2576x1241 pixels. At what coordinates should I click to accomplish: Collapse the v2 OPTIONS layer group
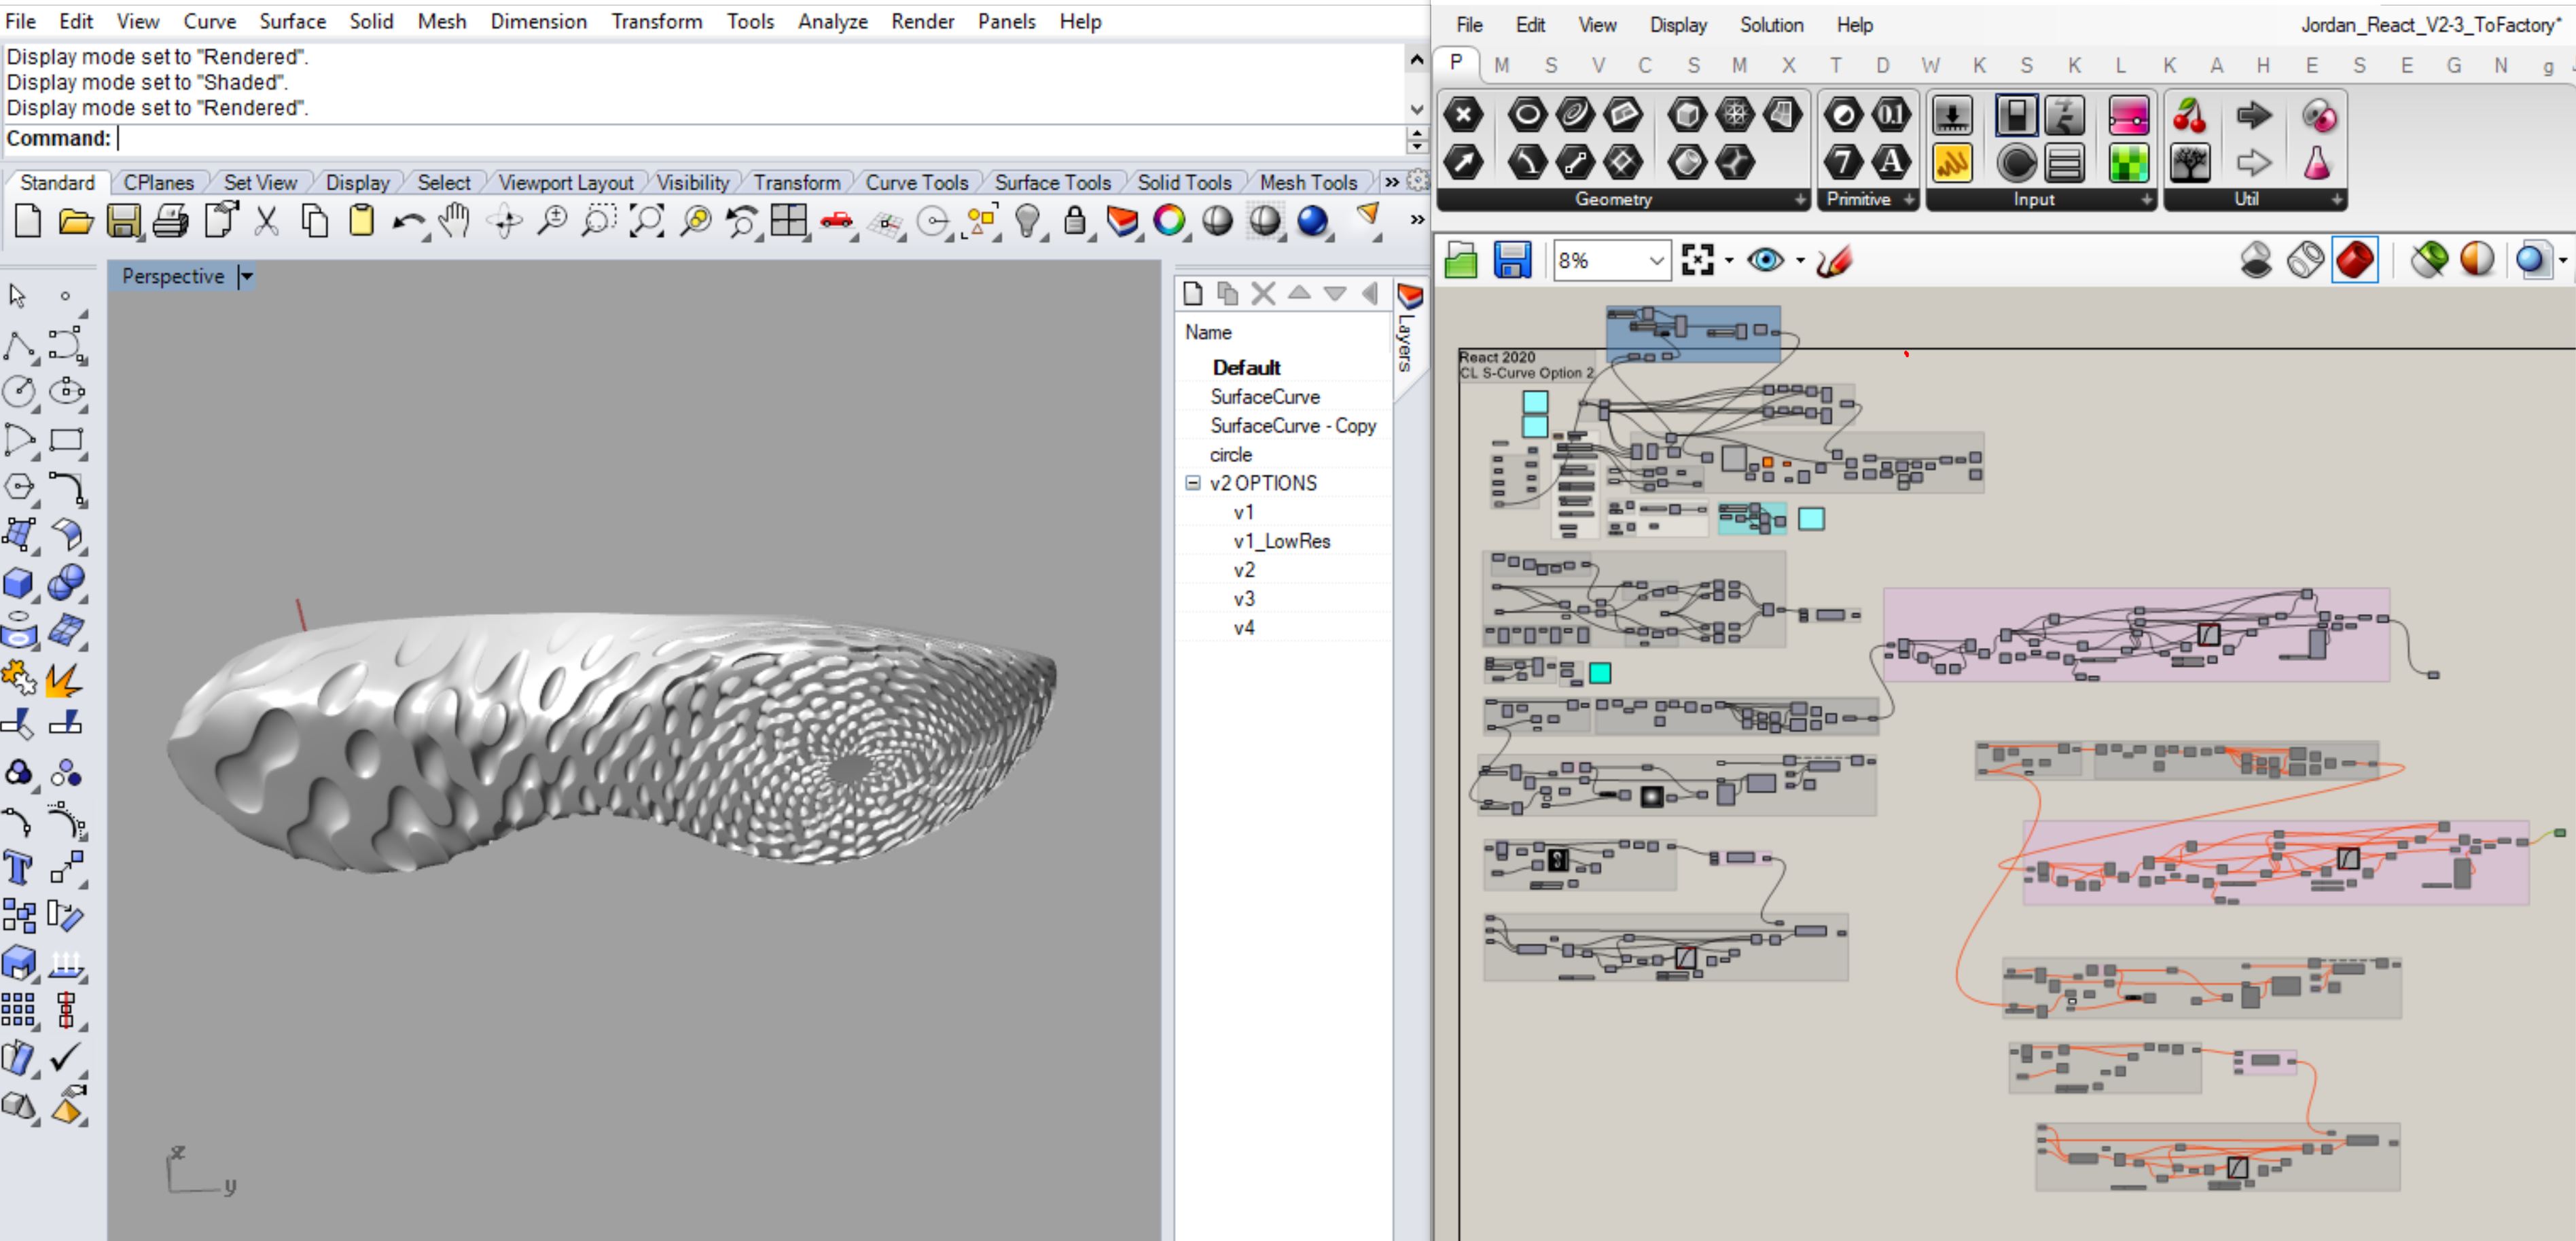pyautogui.click(x=1192, y=483)
